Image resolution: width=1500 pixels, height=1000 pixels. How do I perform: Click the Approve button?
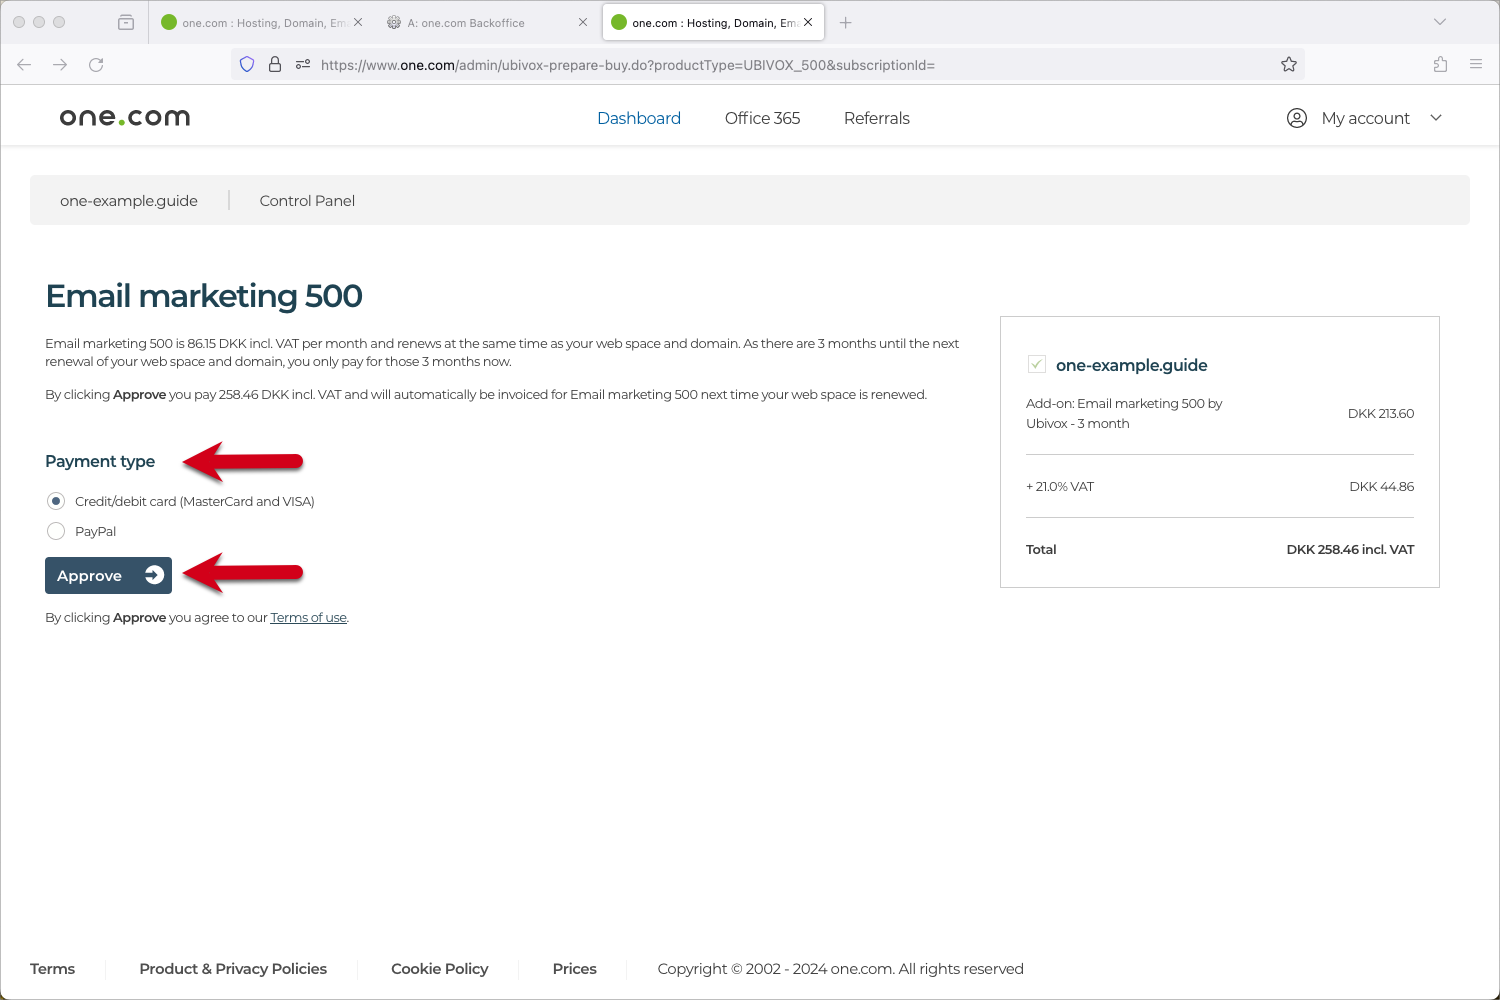click(x=108, y=575)
